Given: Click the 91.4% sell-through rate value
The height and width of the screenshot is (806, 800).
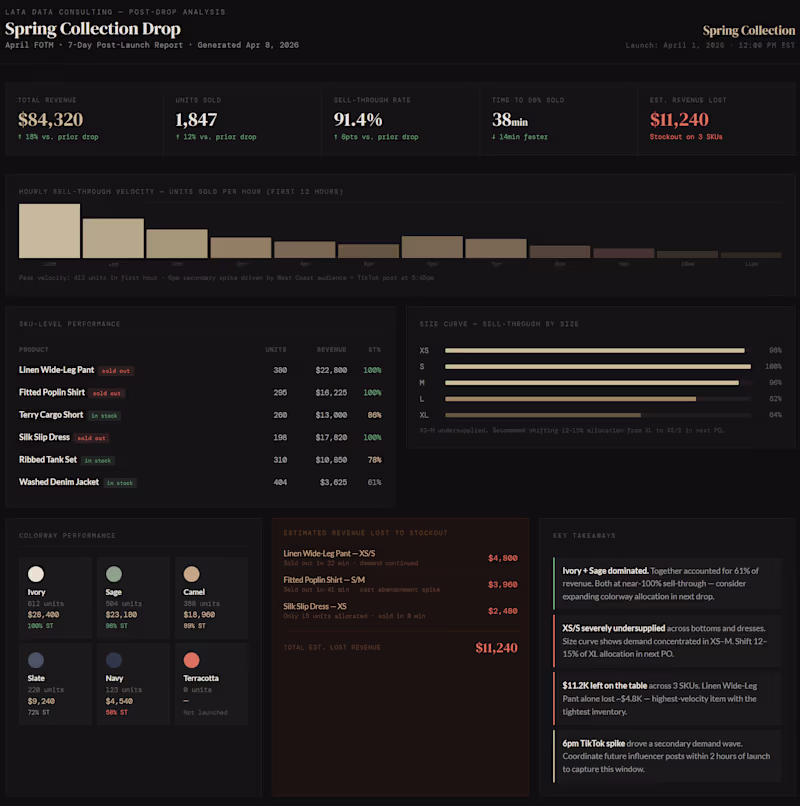Looking at the screenshot, I should [x=358, y=120].
